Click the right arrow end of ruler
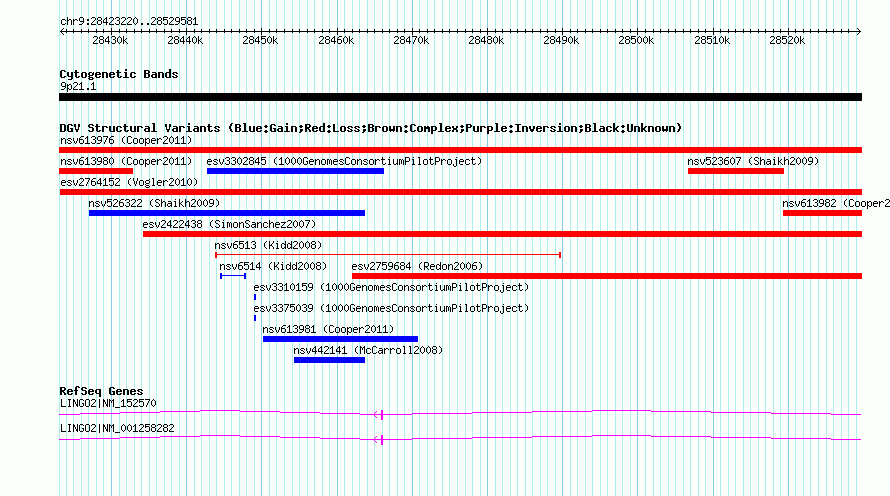 [858, 32]
